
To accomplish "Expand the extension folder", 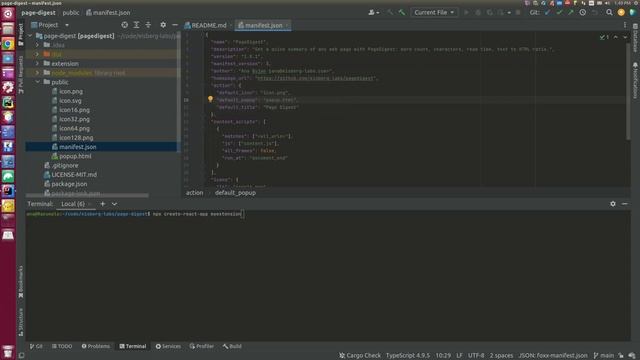I will 38,64.
